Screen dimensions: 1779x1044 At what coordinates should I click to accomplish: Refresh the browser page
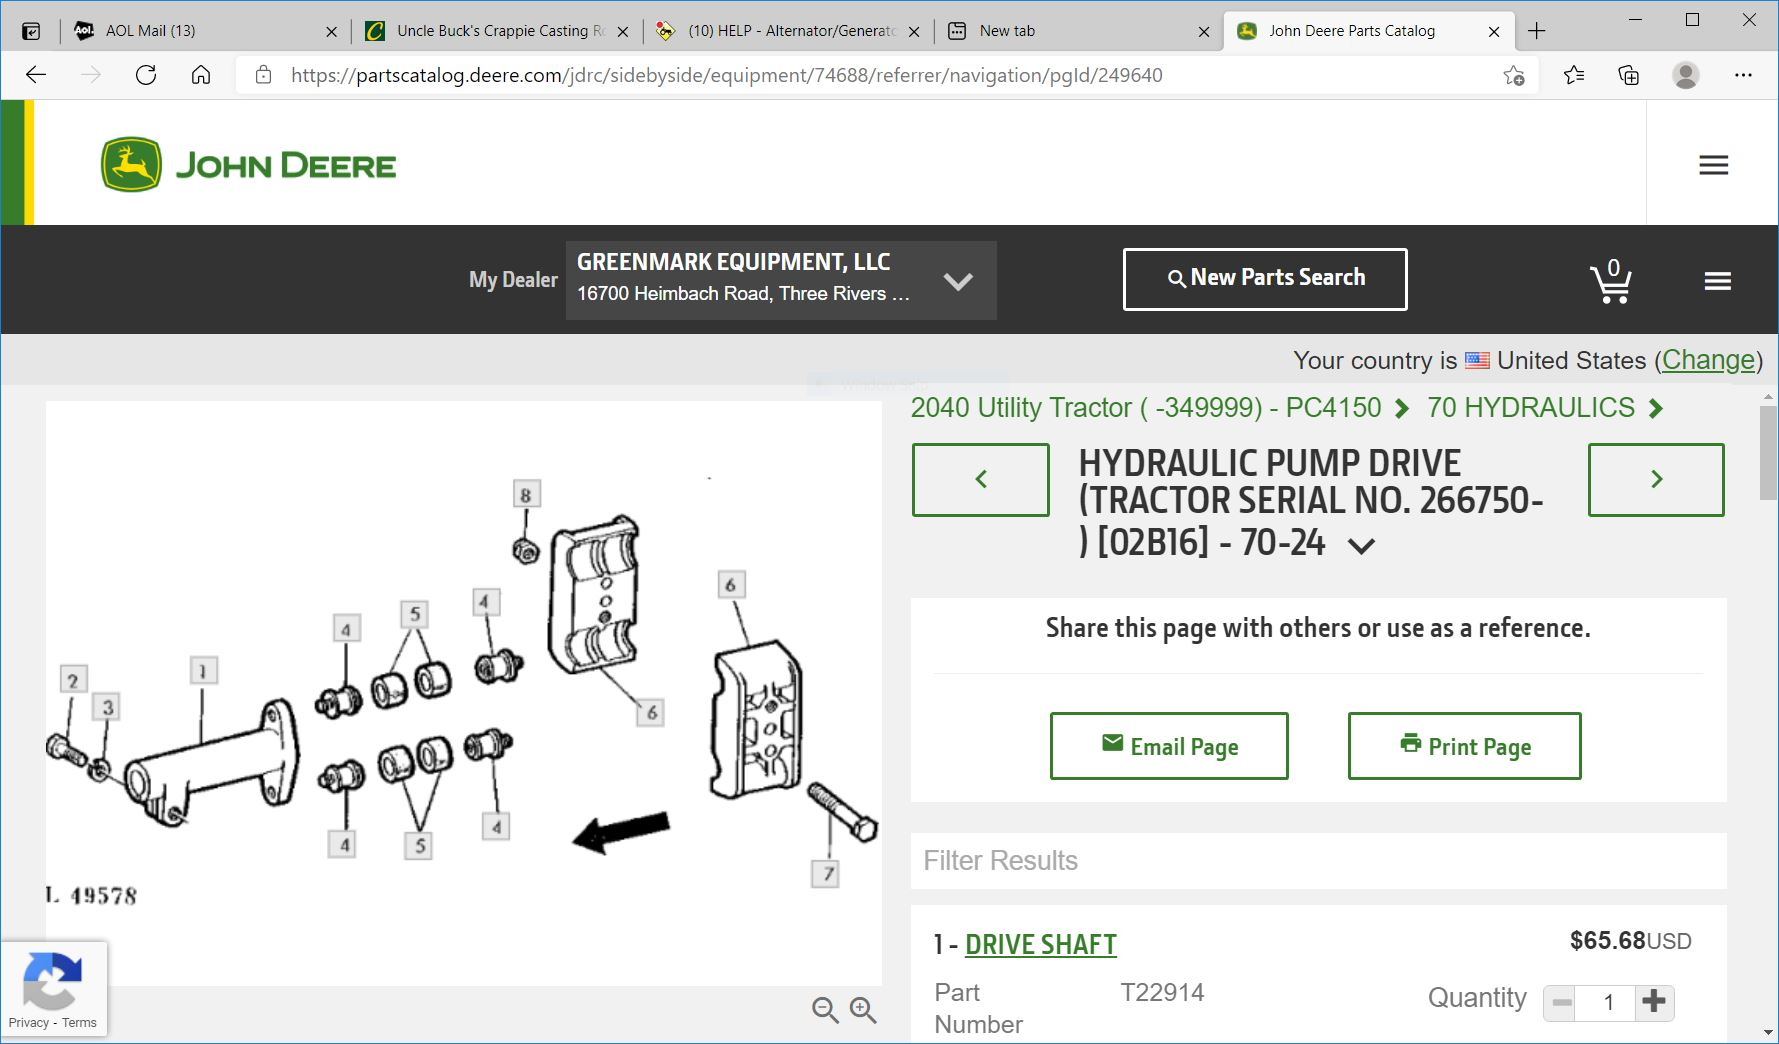point(146,75)
